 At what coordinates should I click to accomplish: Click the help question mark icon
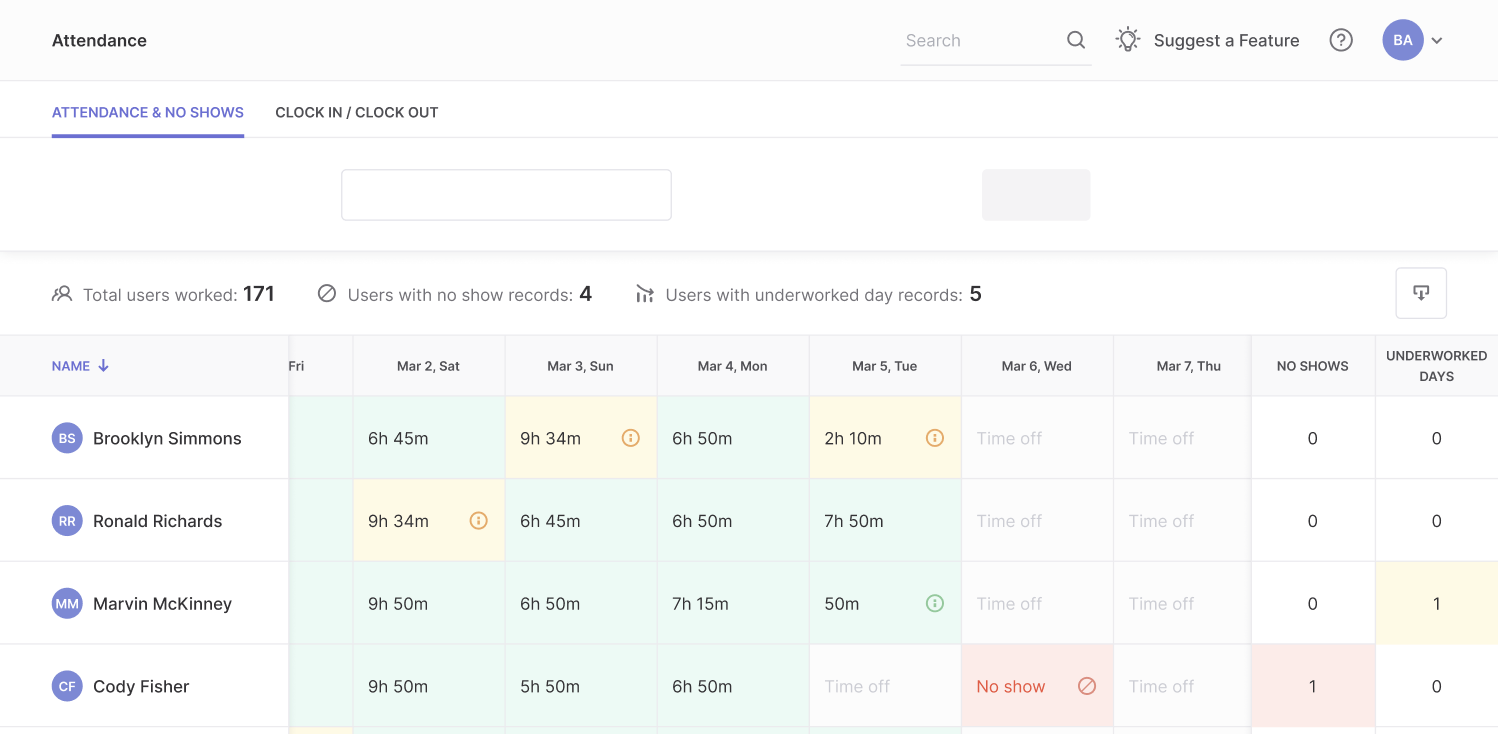coord(1341,39)
